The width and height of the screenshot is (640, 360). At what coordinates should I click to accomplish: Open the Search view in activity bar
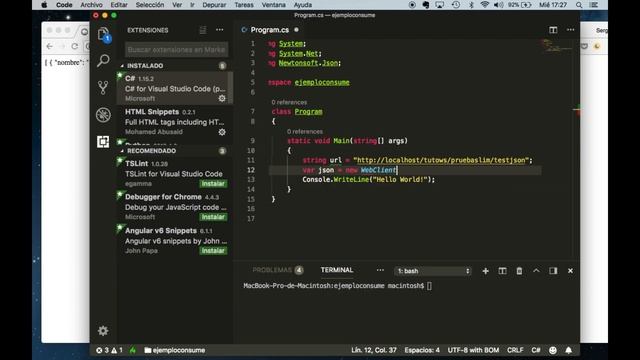(x=103, y=60)
